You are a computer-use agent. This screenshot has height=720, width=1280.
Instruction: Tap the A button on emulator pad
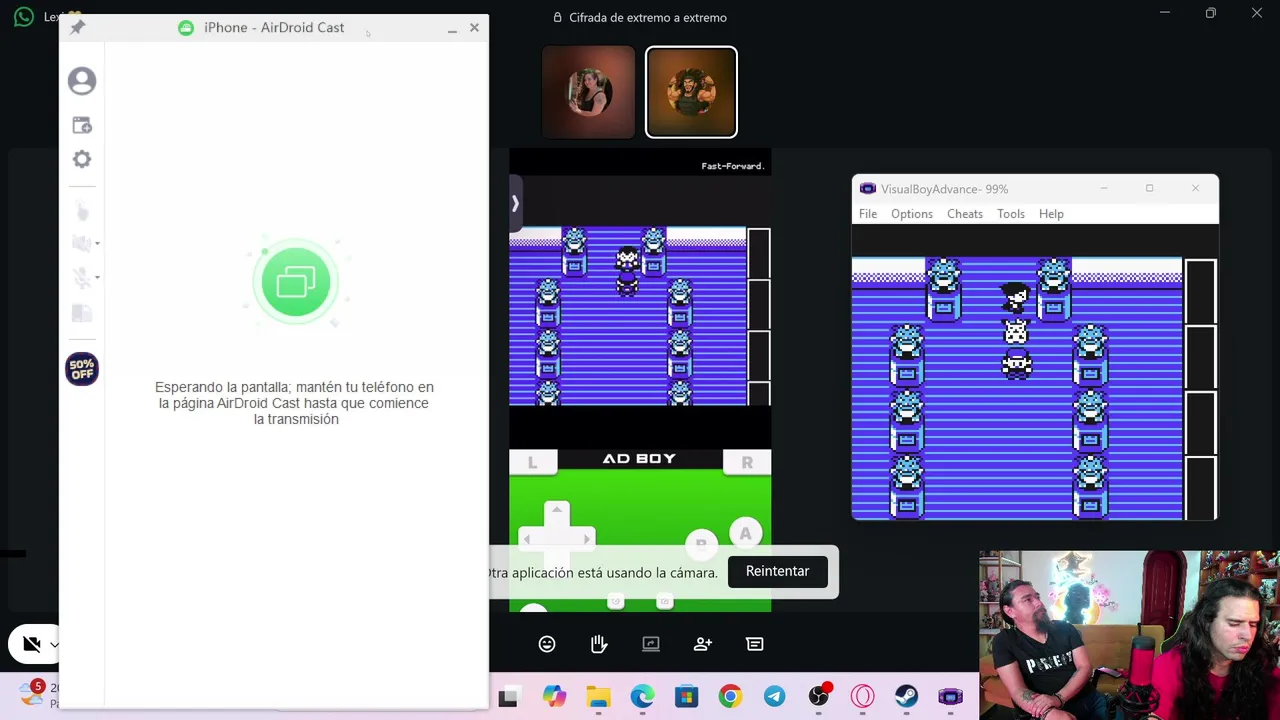(745, 534)
